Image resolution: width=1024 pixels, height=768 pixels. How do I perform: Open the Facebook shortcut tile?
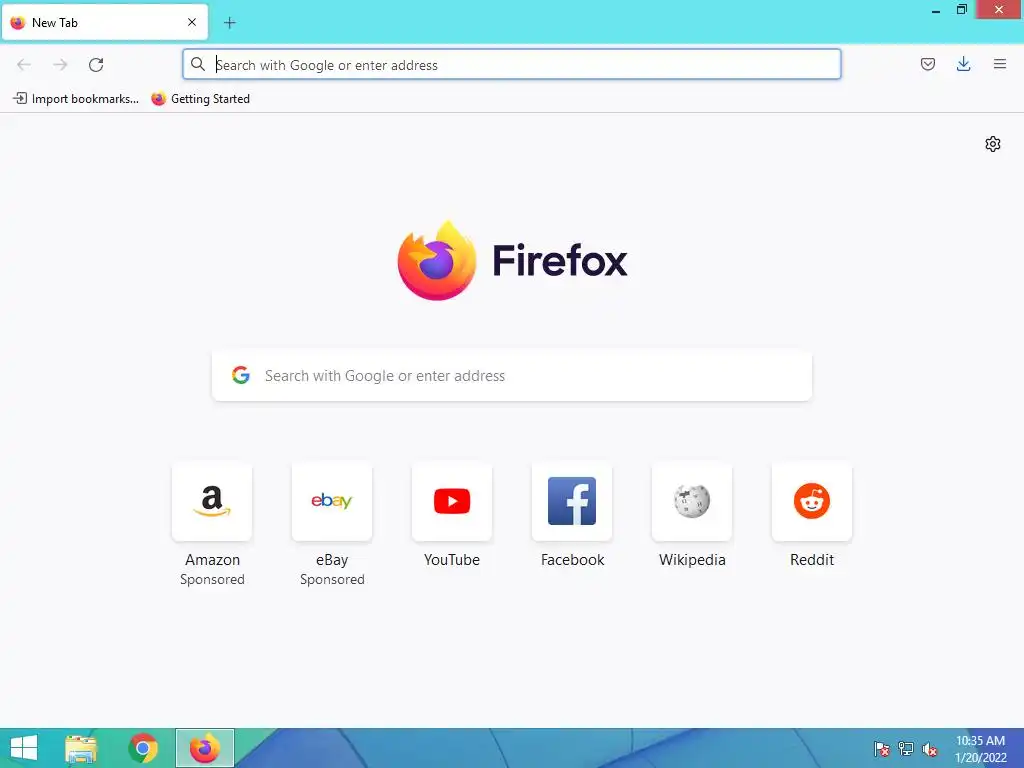click(x=572, y=502)
